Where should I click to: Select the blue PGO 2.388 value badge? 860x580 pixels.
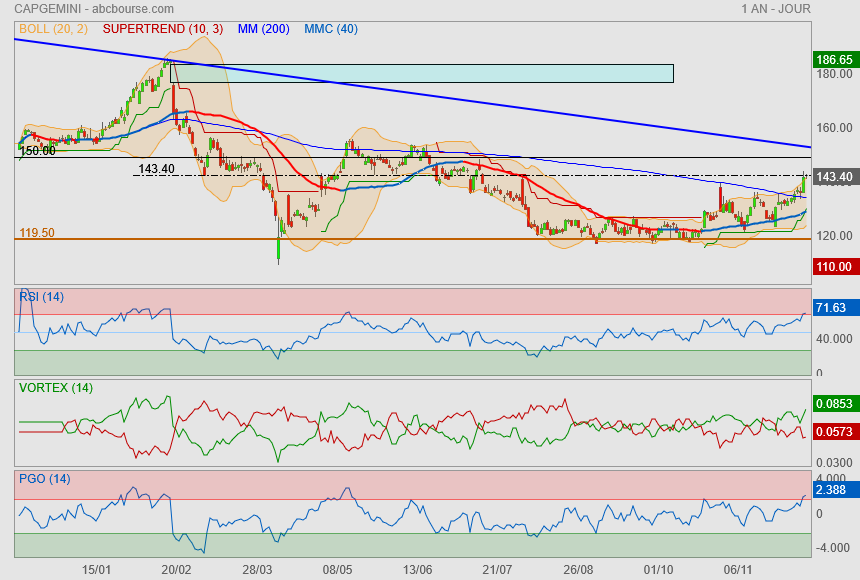click(x=834, y=491)
